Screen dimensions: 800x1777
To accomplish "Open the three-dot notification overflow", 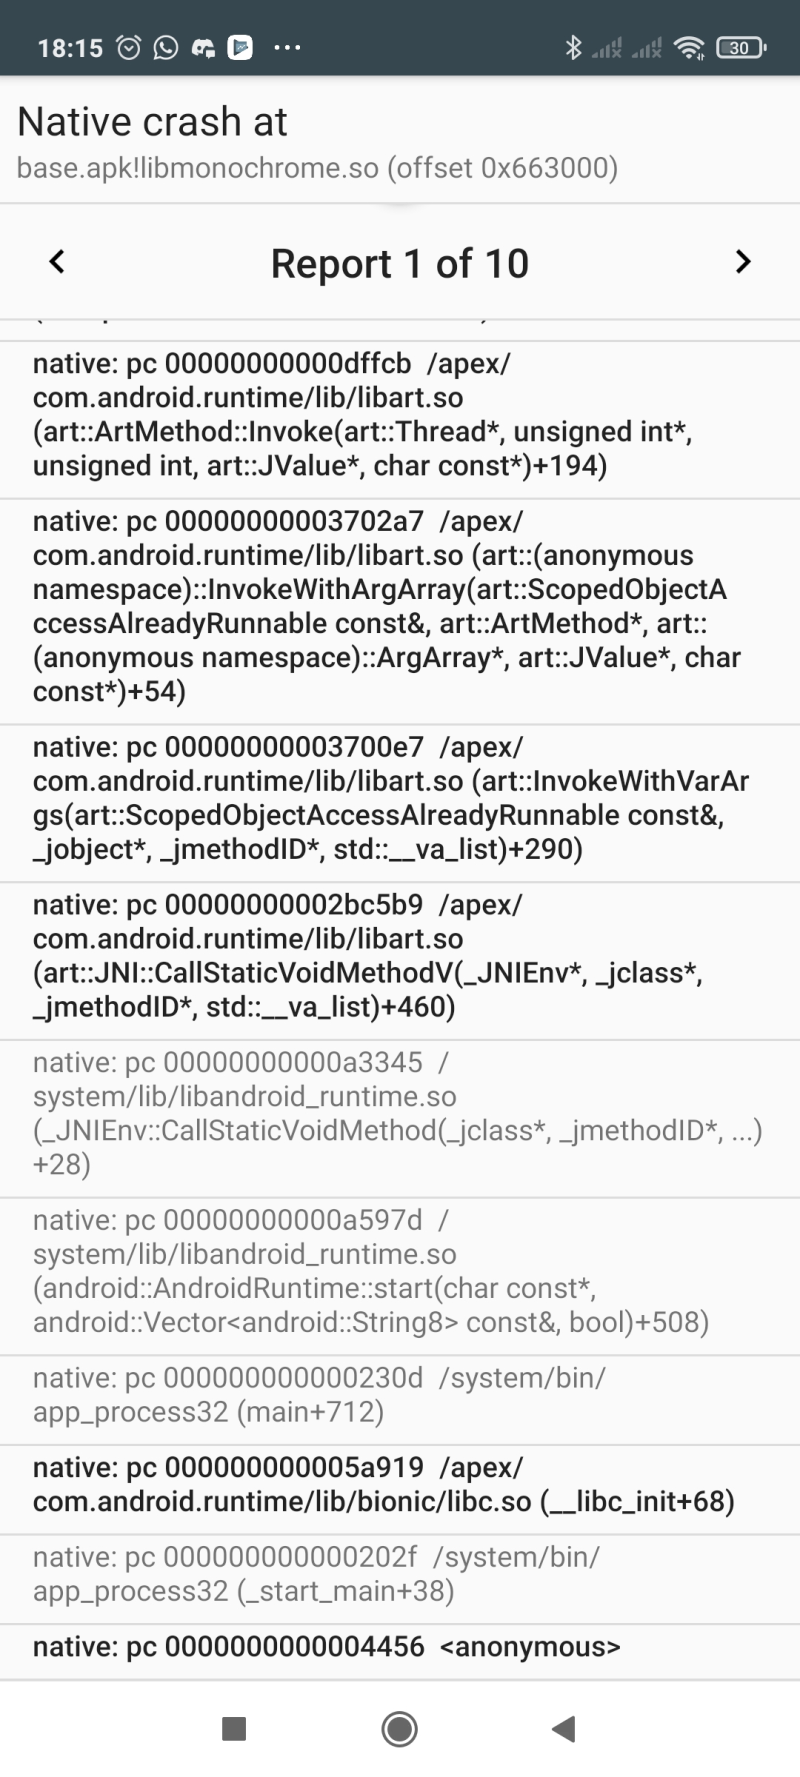I will (287, 47).
